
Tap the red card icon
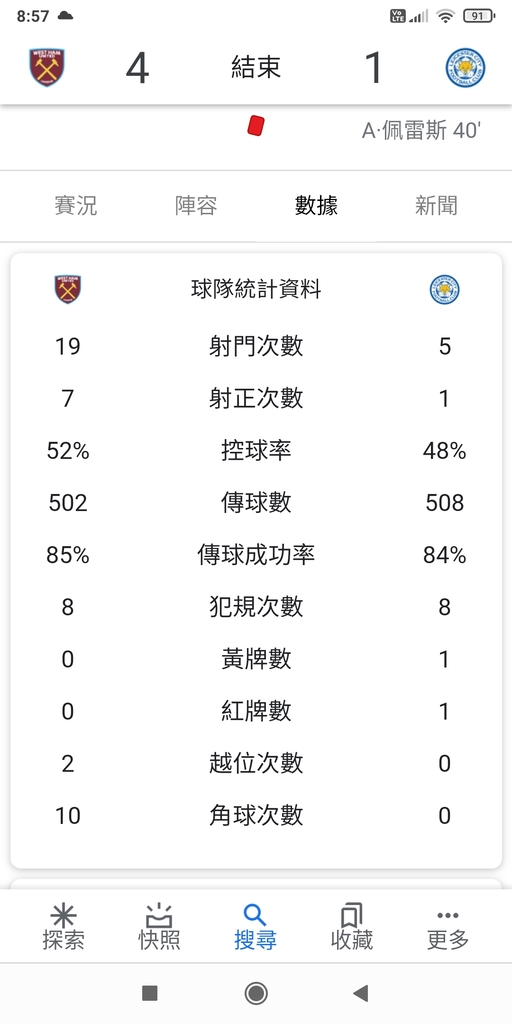click(x=255, y=125)
